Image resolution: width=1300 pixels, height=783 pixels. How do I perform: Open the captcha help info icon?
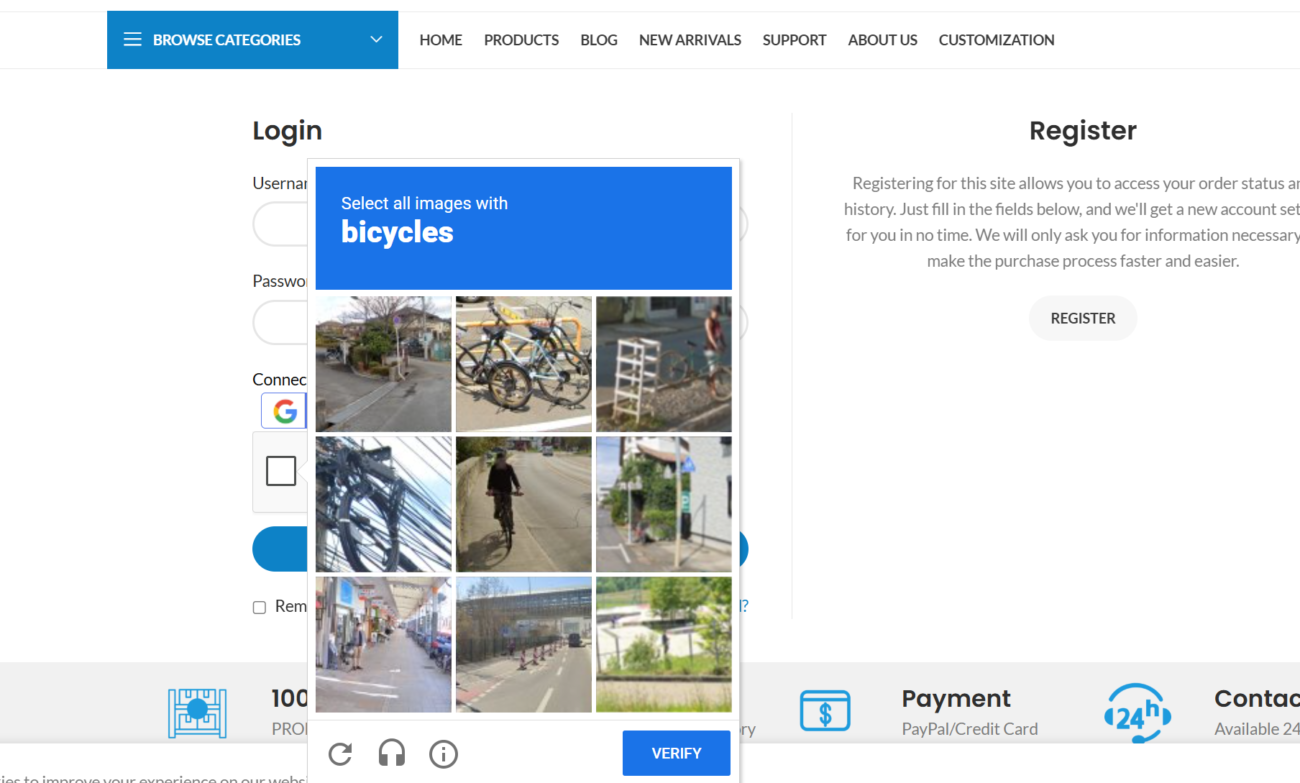point(443,754)
